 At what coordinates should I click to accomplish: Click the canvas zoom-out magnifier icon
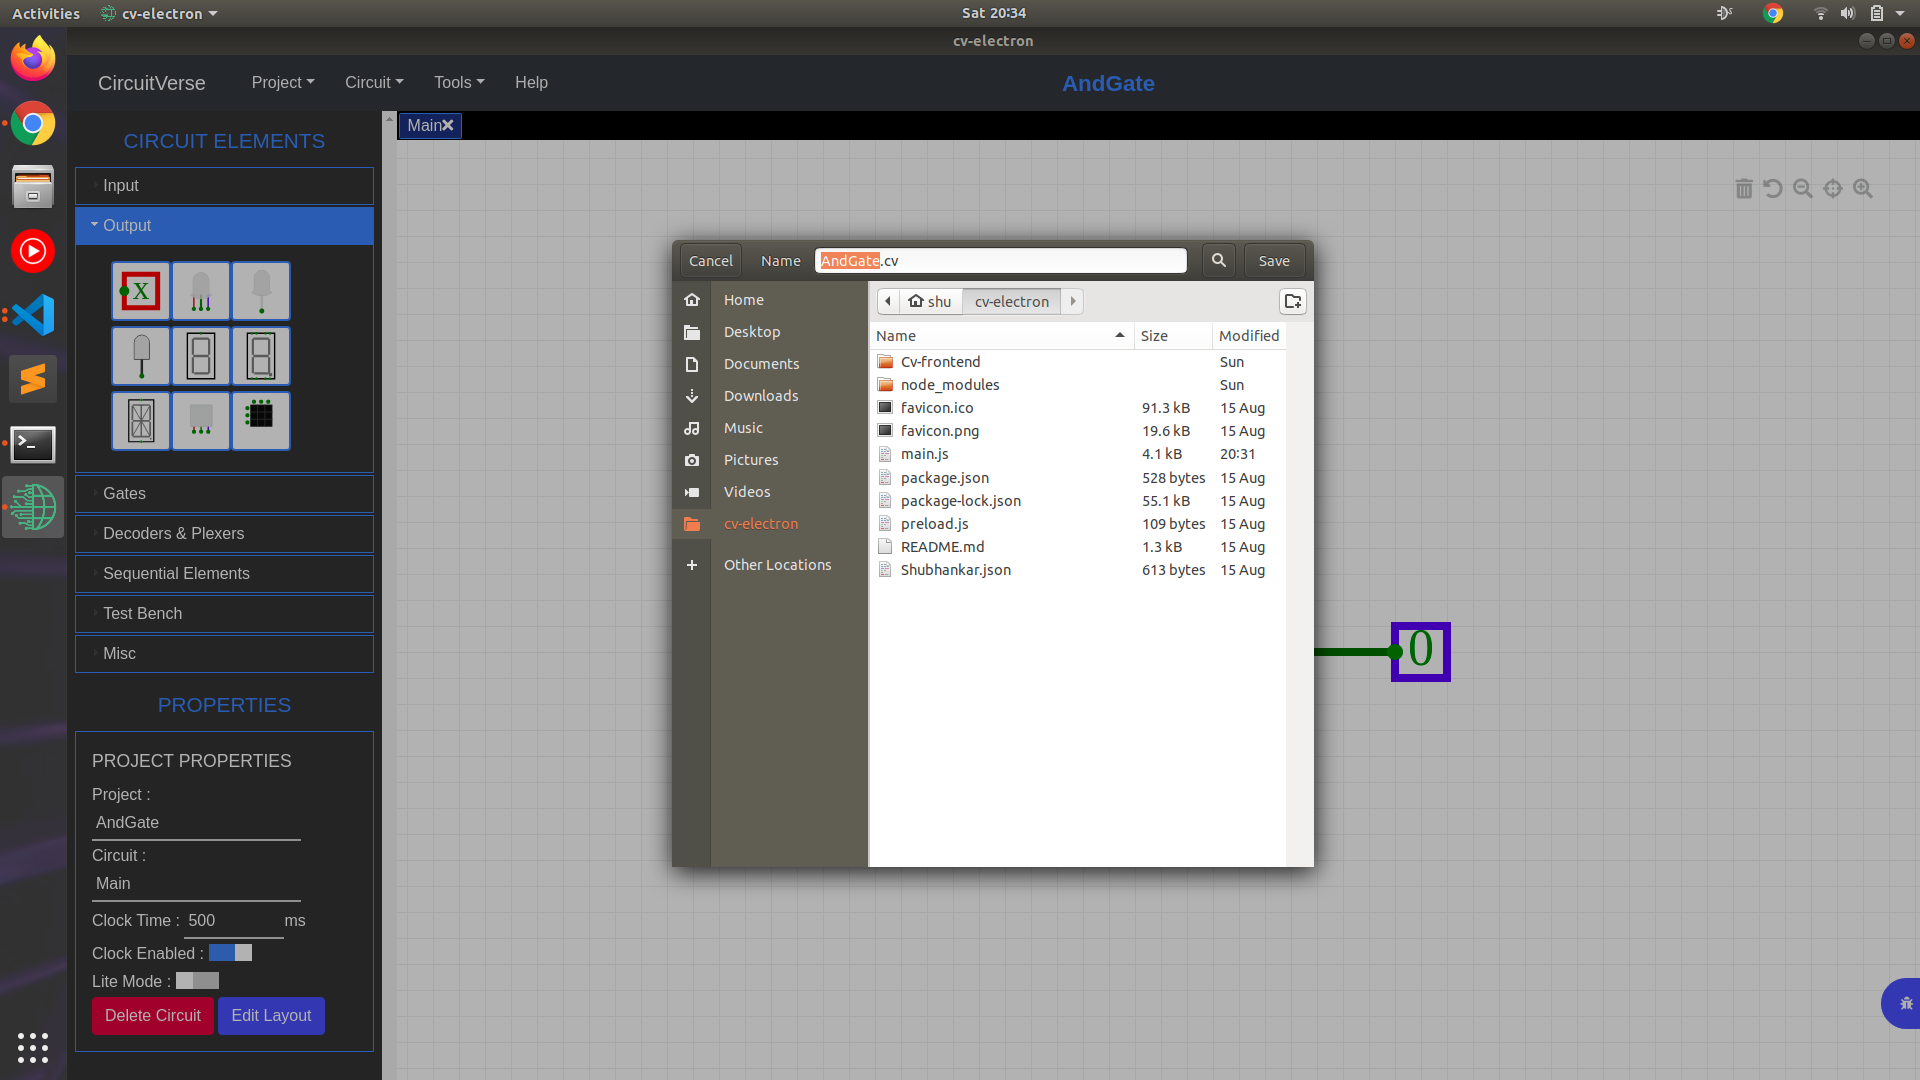click(1803, 189)
